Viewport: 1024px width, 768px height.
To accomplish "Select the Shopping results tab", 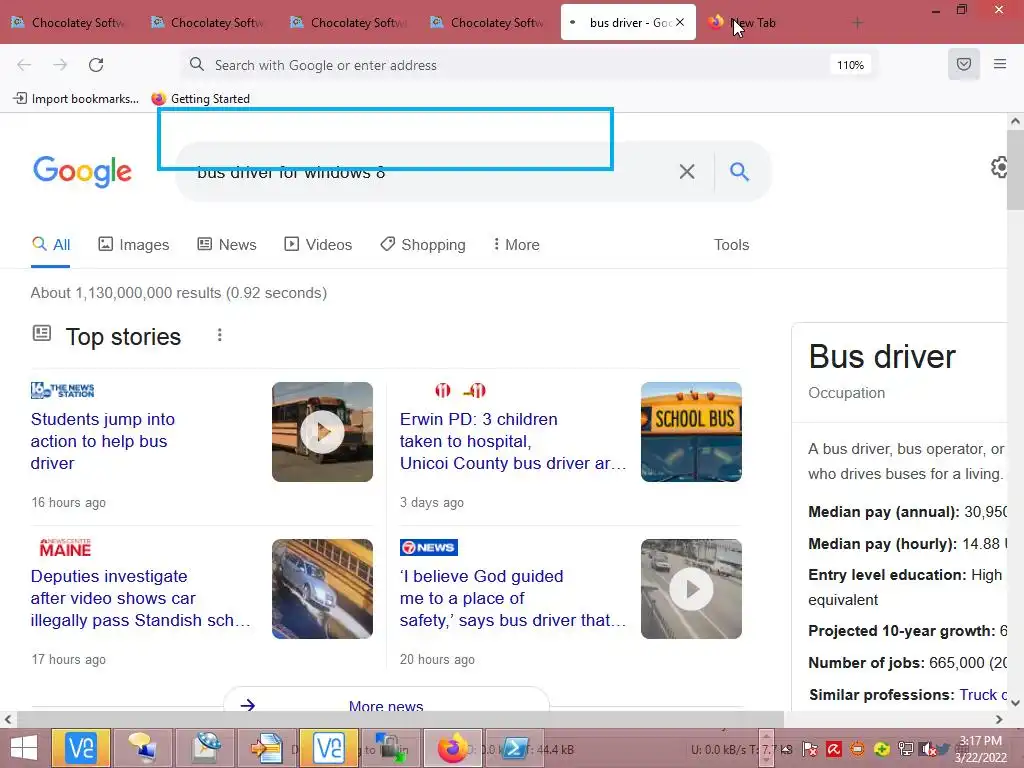I will click(x=423, y=245).
